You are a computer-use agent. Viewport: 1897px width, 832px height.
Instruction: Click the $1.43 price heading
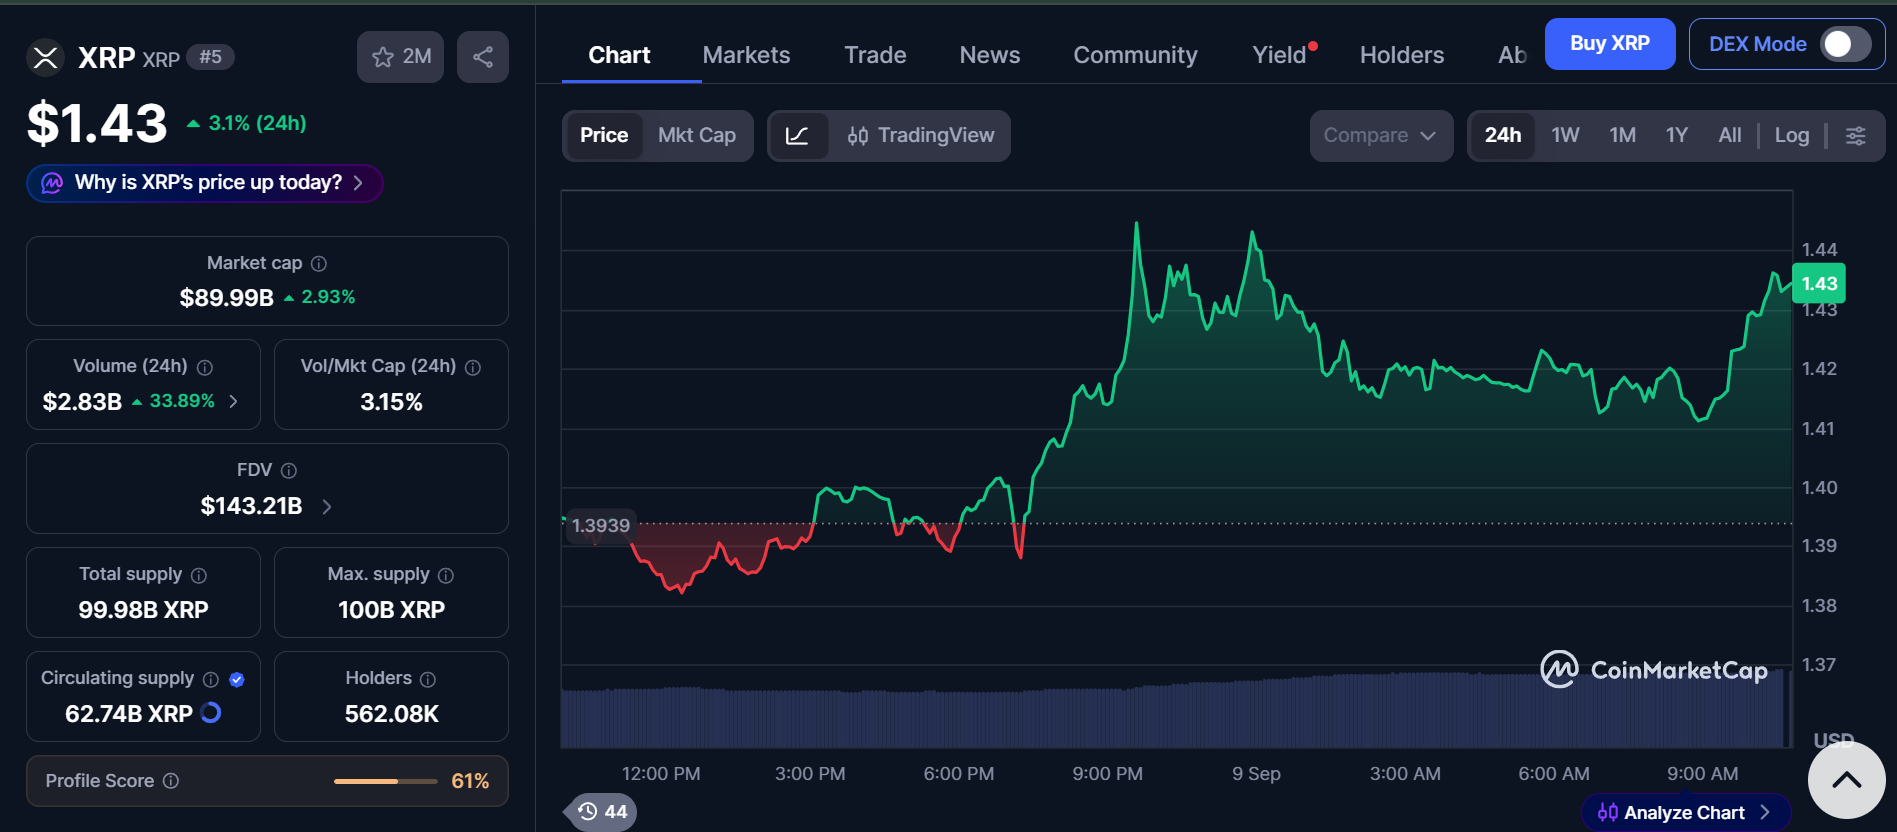(x=97, y=124)
